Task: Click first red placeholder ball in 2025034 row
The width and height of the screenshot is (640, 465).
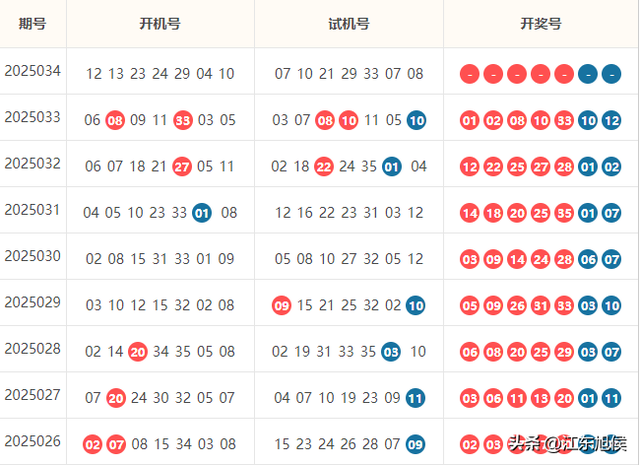Action: point(470,74)
